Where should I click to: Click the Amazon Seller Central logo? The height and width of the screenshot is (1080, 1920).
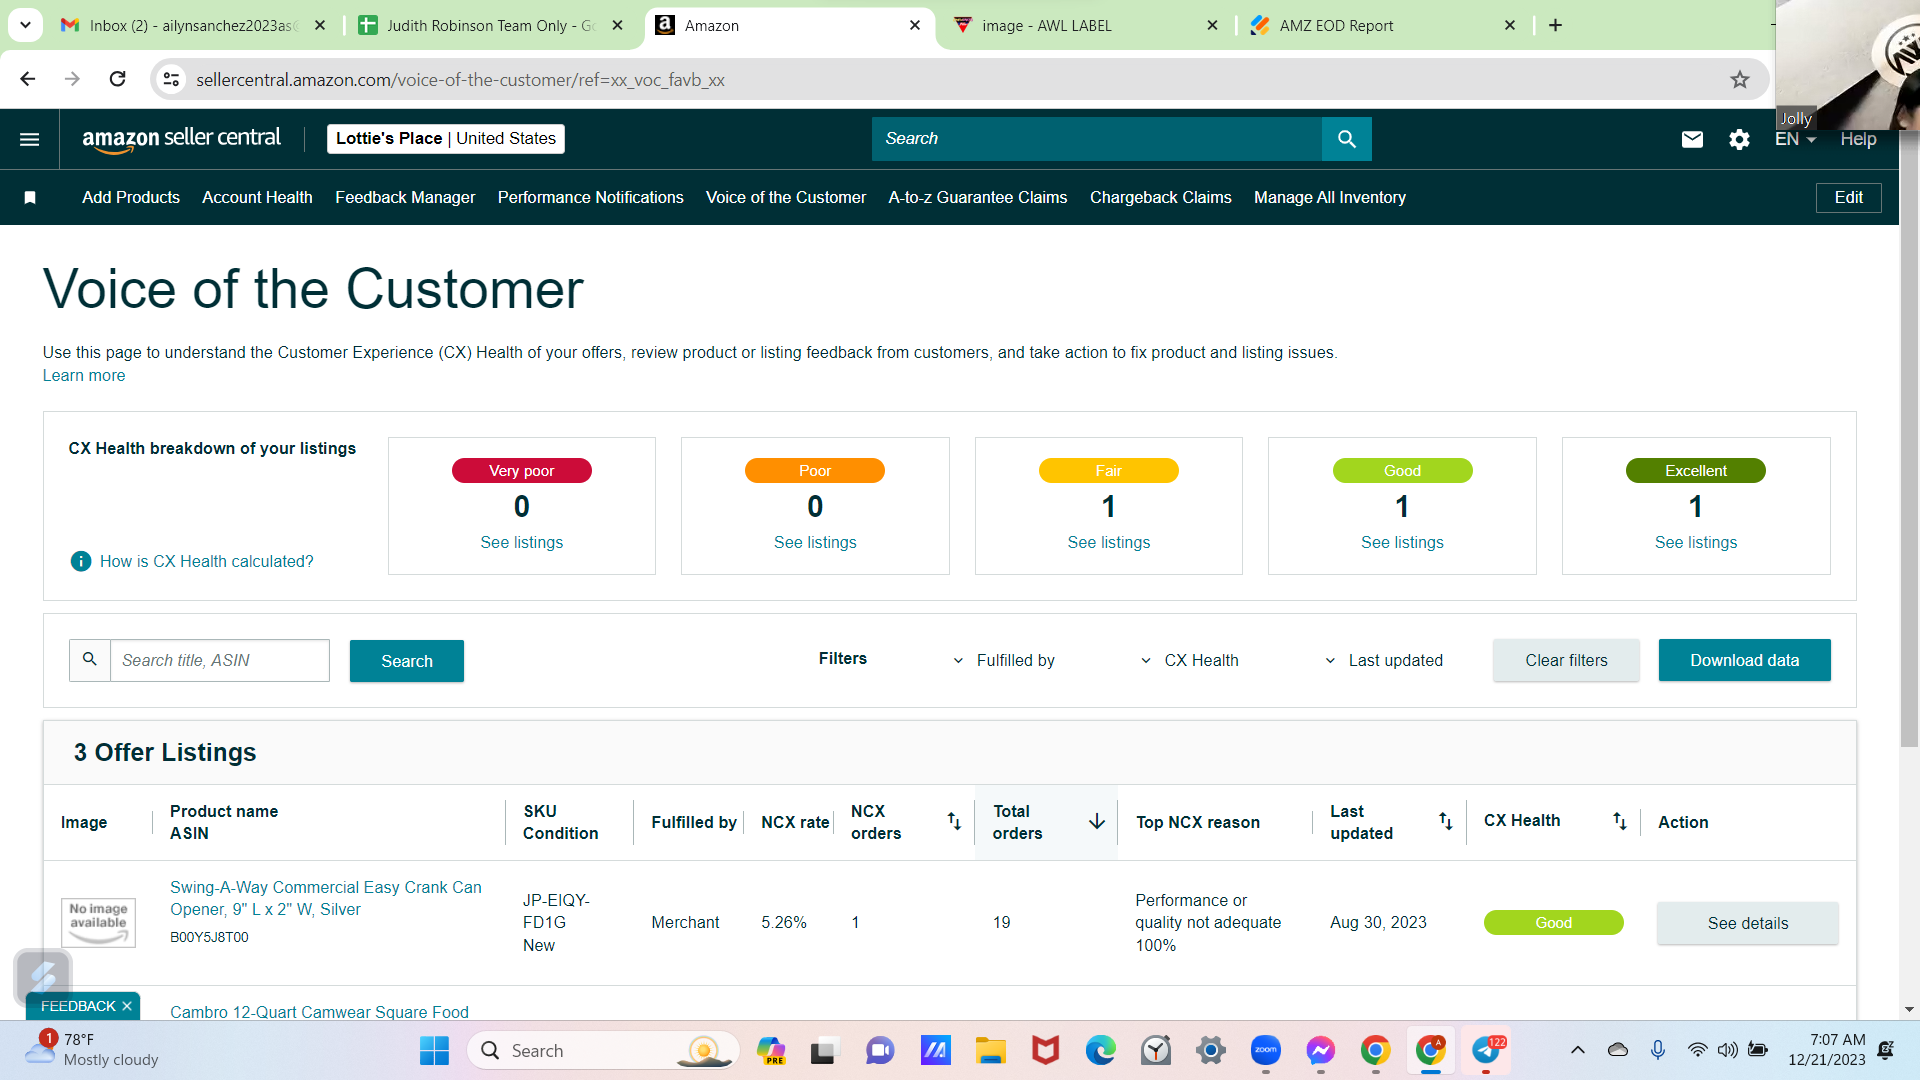point(181,139)
